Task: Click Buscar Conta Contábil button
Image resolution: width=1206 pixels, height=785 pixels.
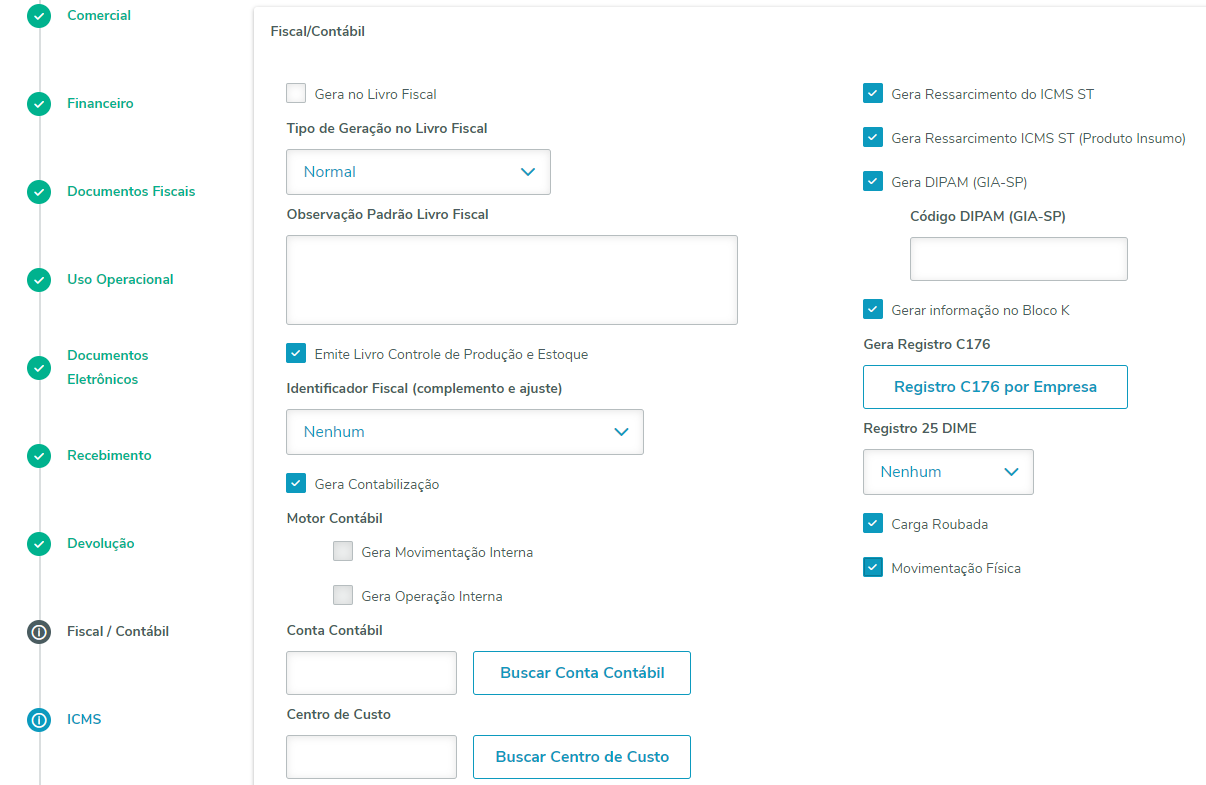Action: tap(581, 673)
